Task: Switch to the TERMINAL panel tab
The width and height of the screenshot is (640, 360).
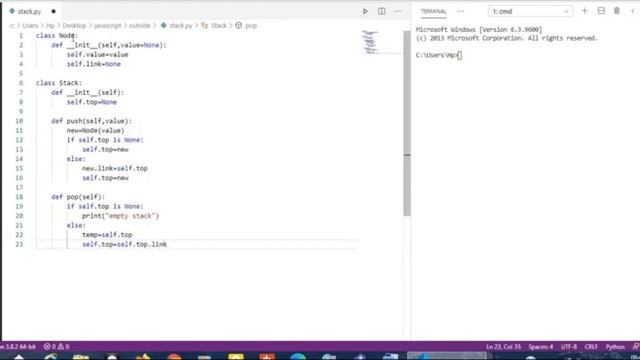Action: coord(433,11)
